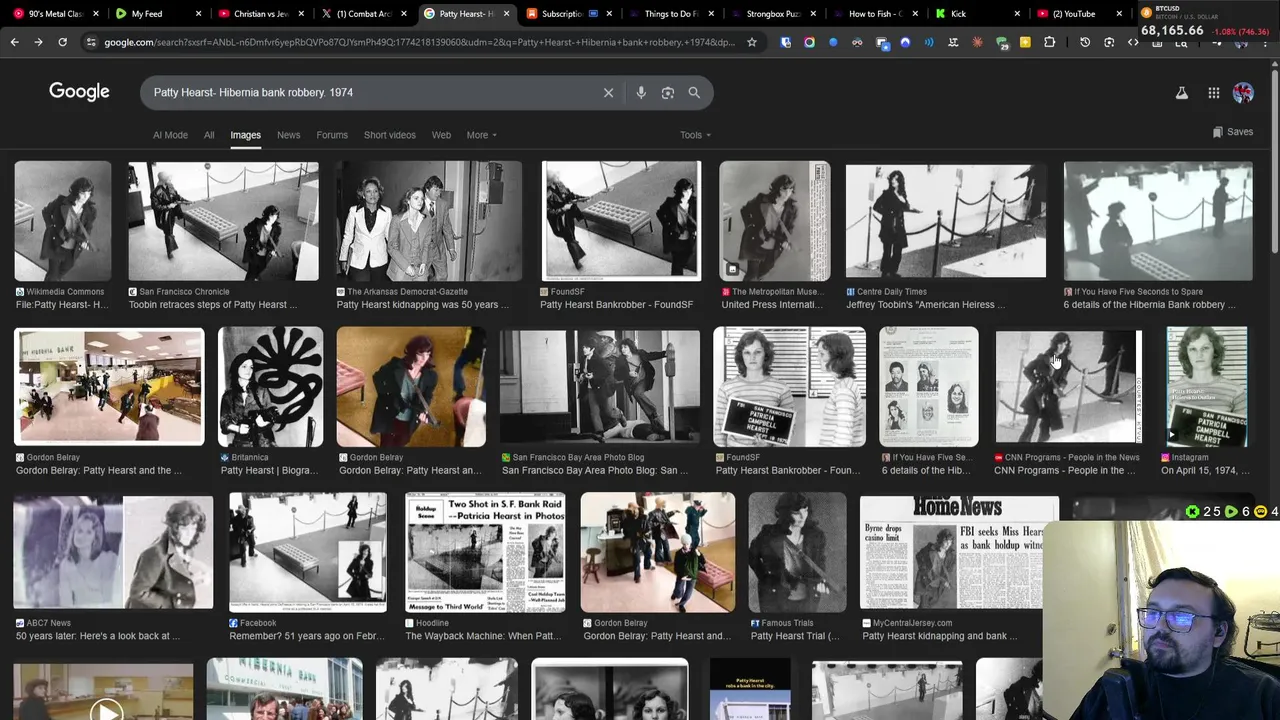Image resolution: width=1280 pixels, height=720 pixels.
Task: Open the extensions puzzle-piece menu
Action: pos(1049,42)
